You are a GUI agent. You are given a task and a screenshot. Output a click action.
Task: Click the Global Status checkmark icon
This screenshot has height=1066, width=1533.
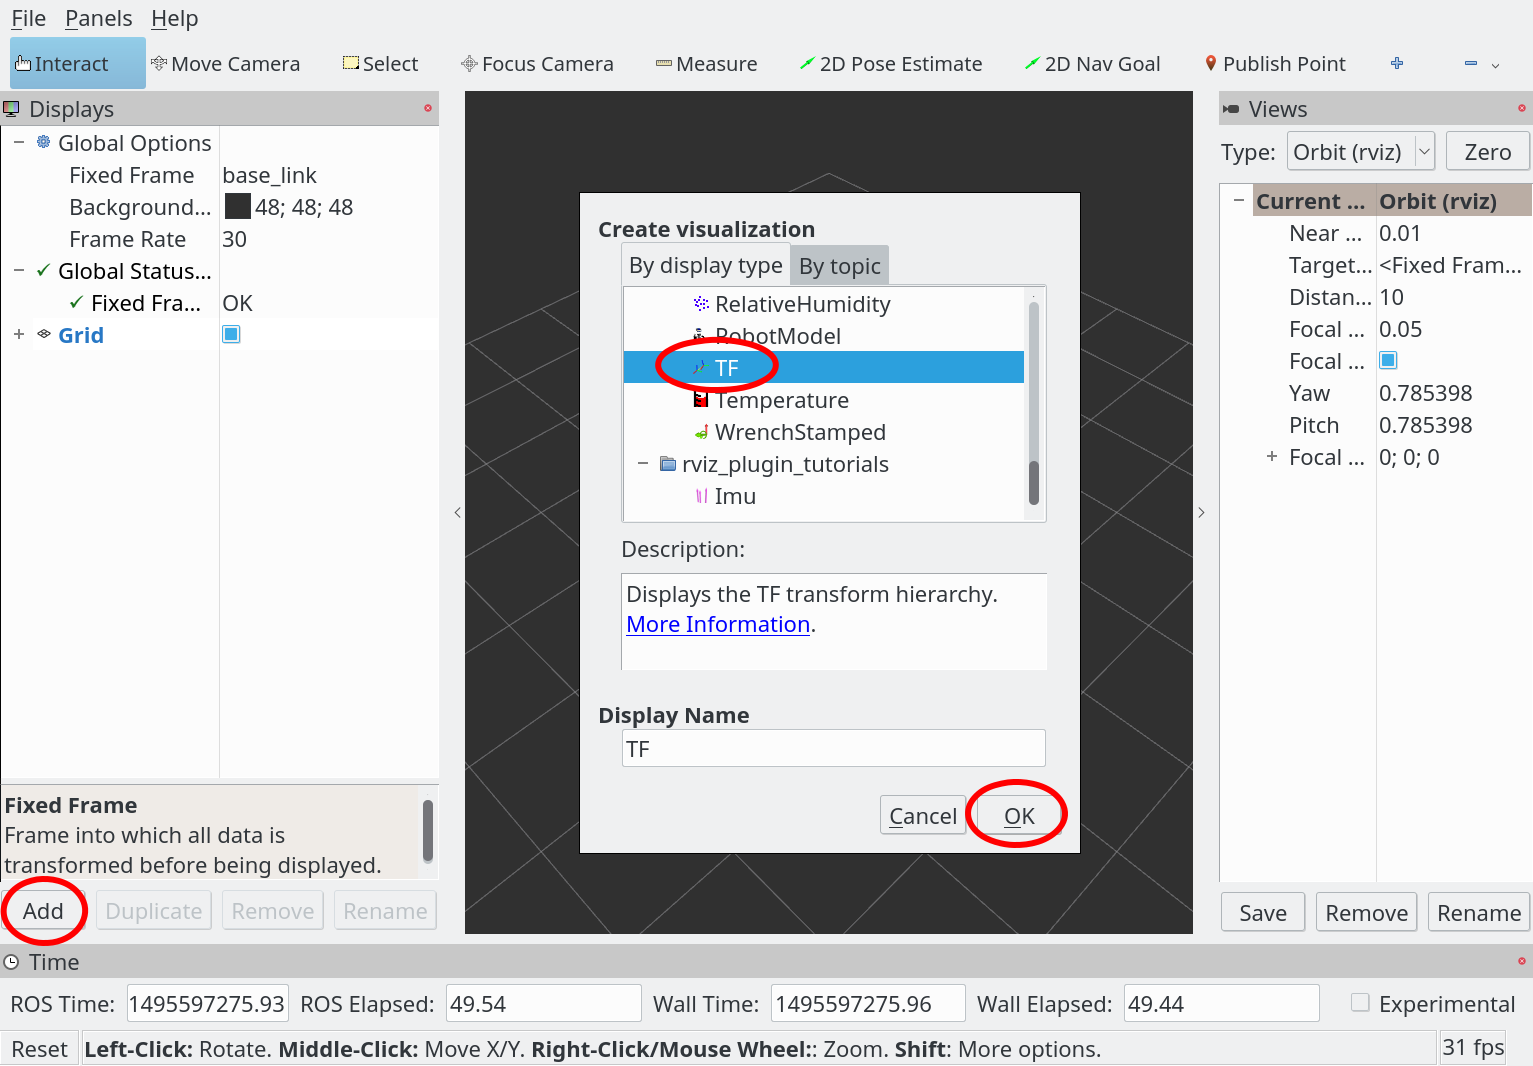pyautogui.click(x=43, y=270)
